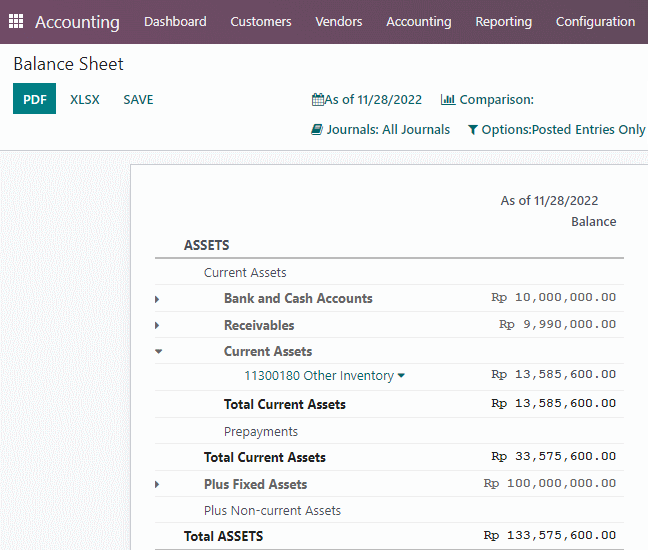Open the Reporting menu

pos(503,21)
